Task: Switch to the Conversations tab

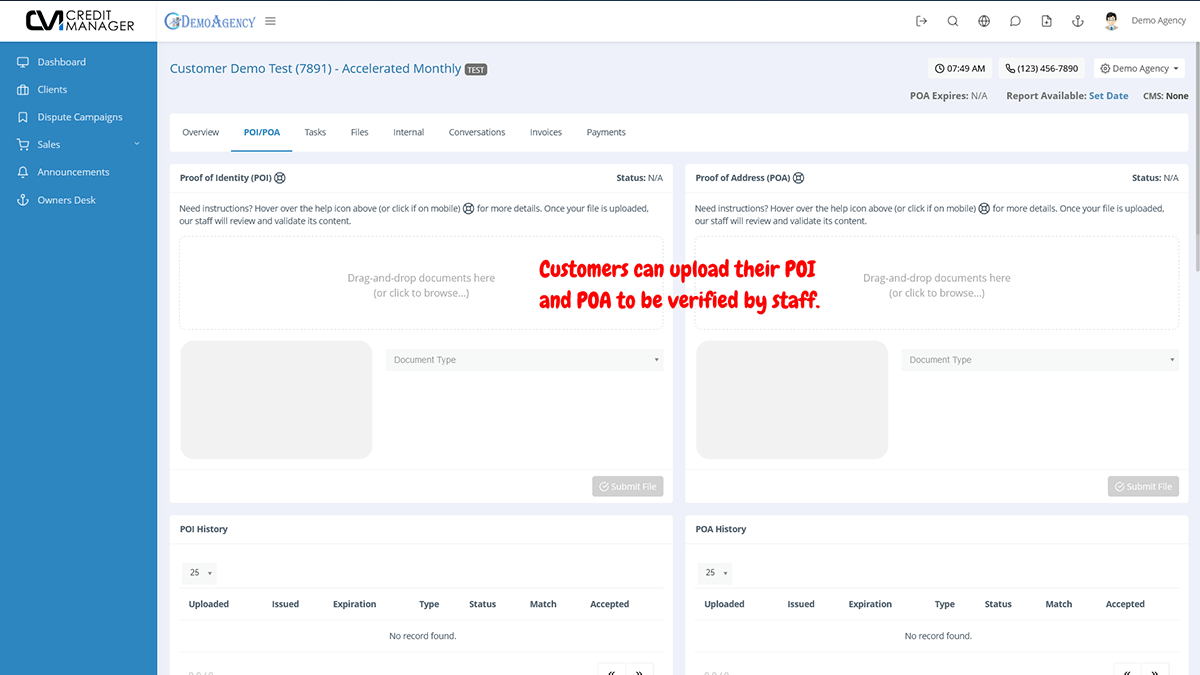Action: click(476, 132)
